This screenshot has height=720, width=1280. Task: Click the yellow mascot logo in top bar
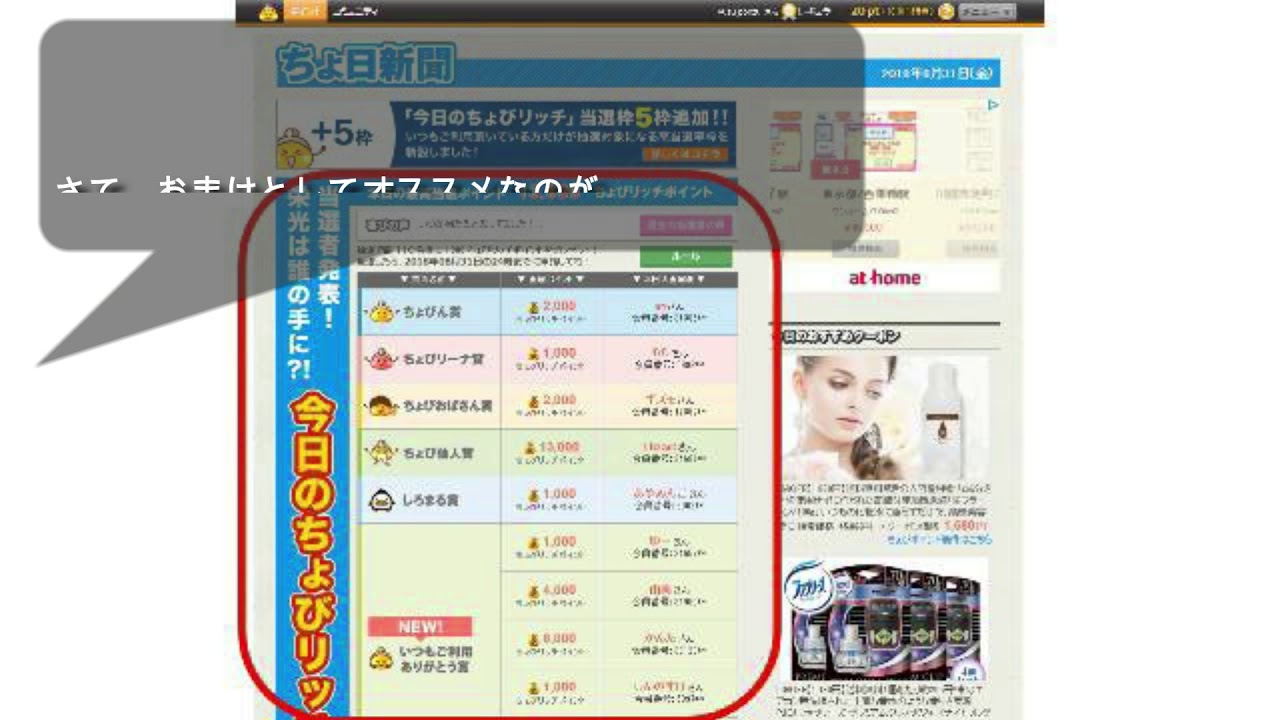tap(267, 12)
